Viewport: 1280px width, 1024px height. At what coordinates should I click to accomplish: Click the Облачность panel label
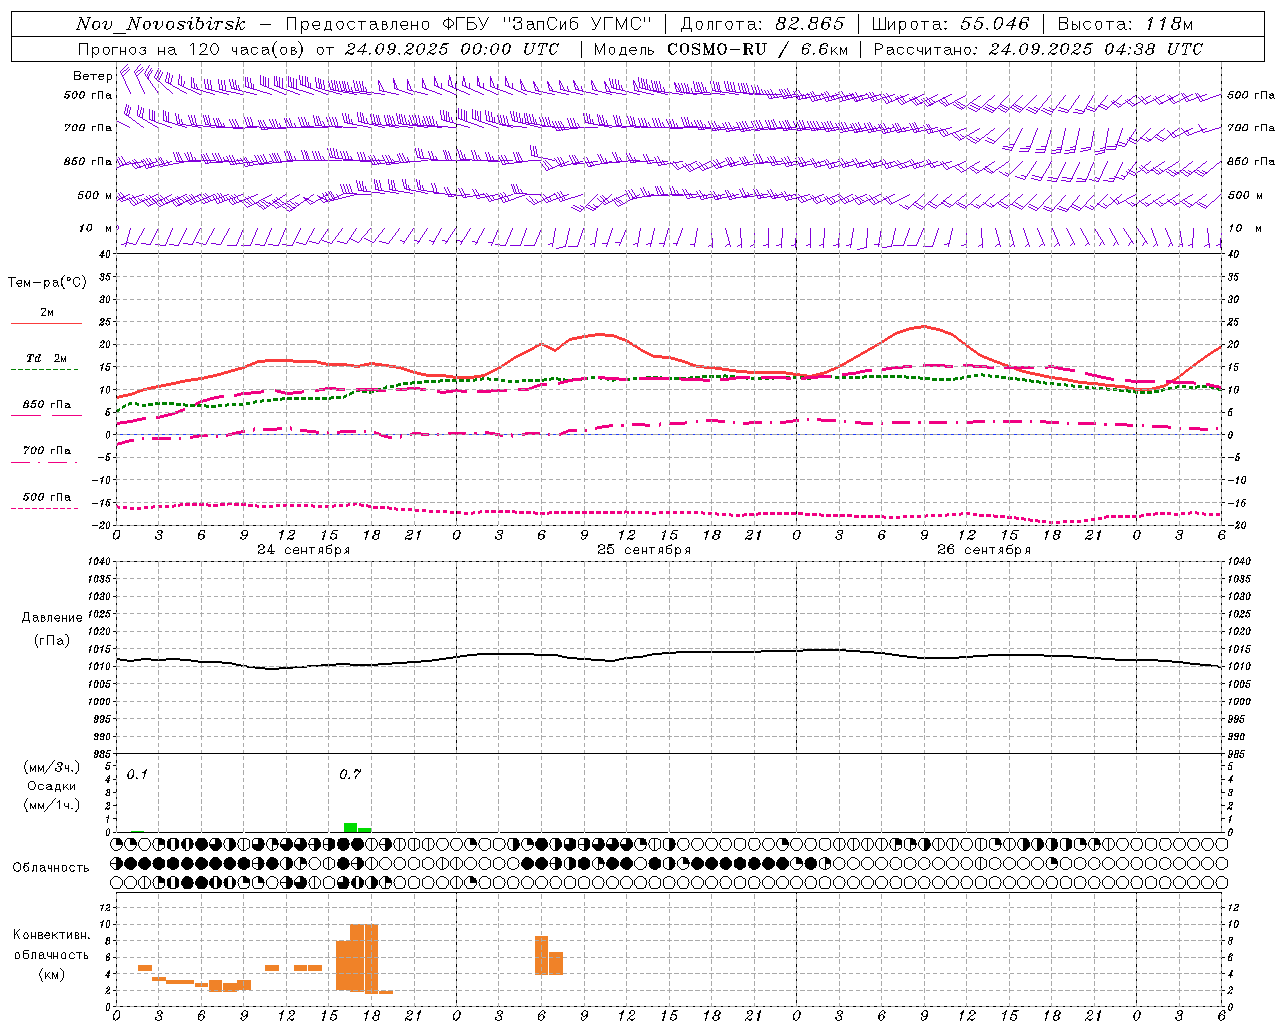click(51, 868)
